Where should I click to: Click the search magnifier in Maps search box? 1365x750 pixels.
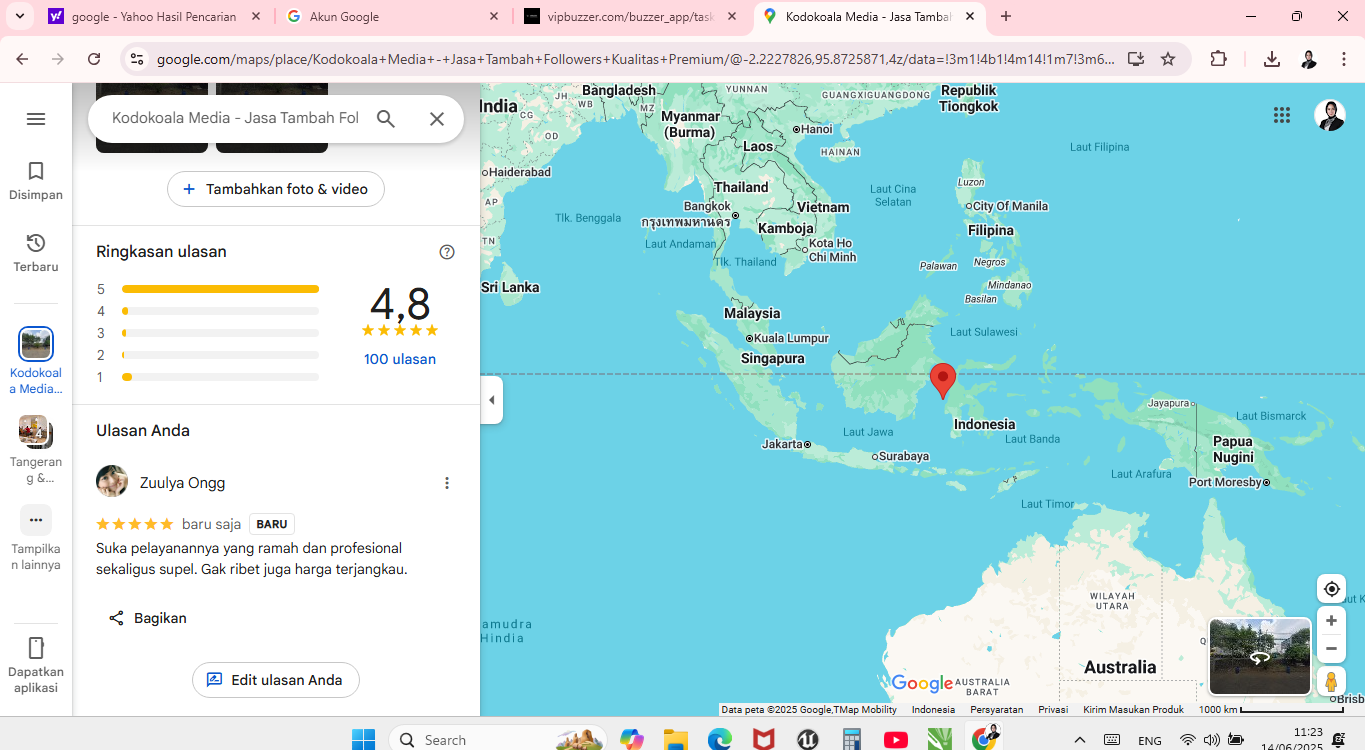(x=386, y=119)
